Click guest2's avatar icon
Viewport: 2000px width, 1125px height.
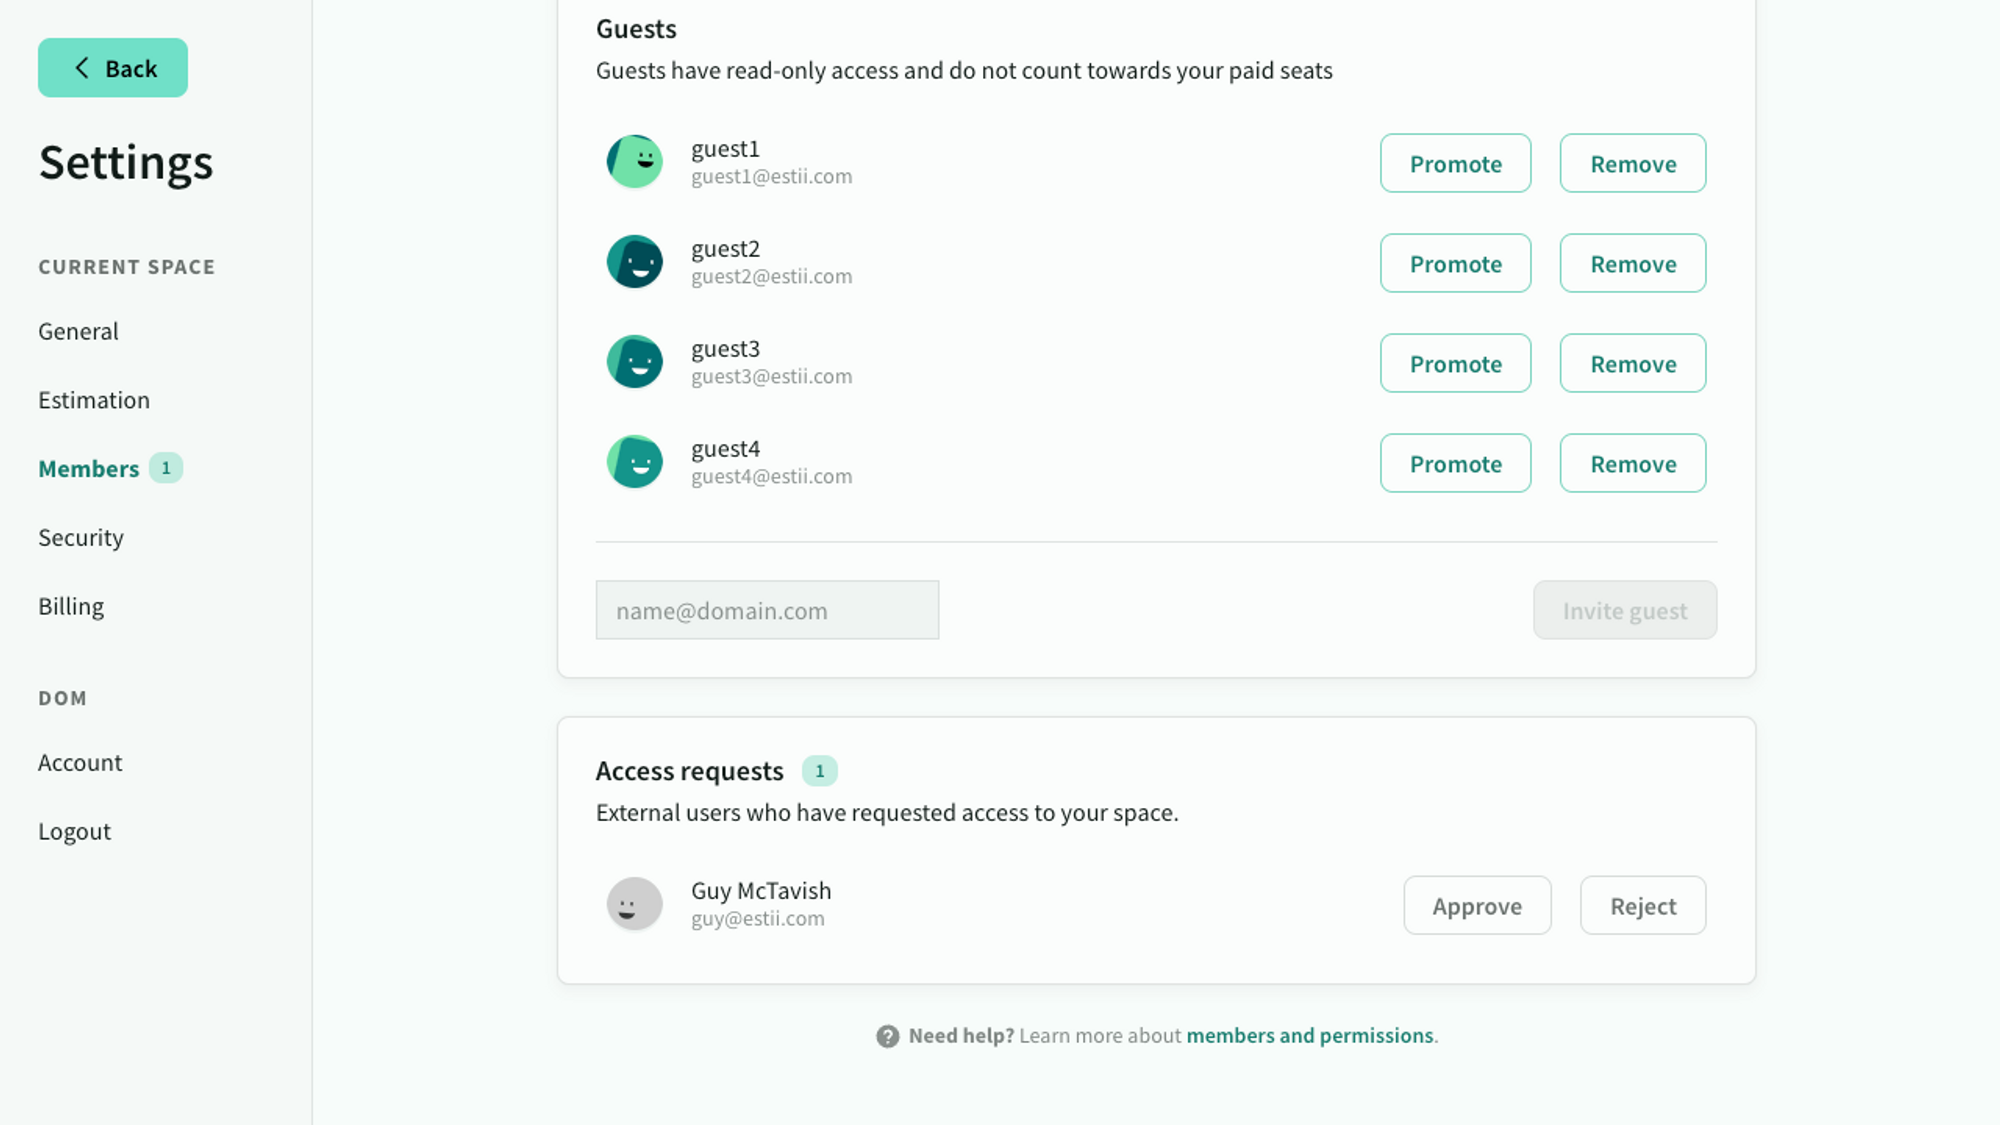point(634,261)
